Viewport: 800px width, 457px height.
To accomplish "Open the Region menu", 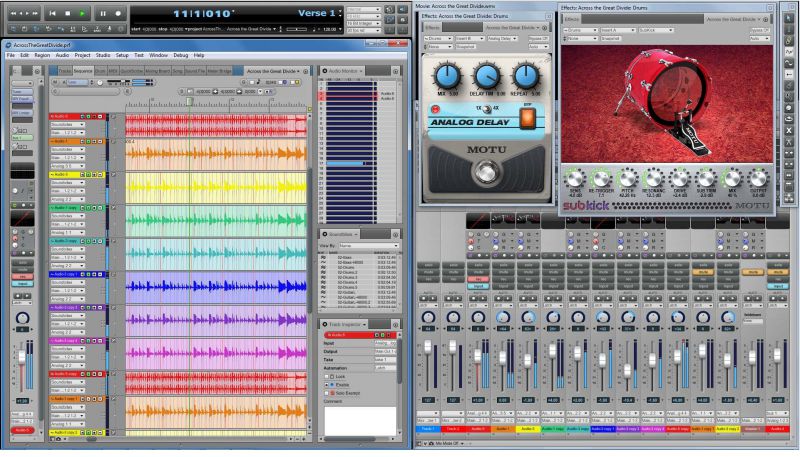I will (42, 55).
